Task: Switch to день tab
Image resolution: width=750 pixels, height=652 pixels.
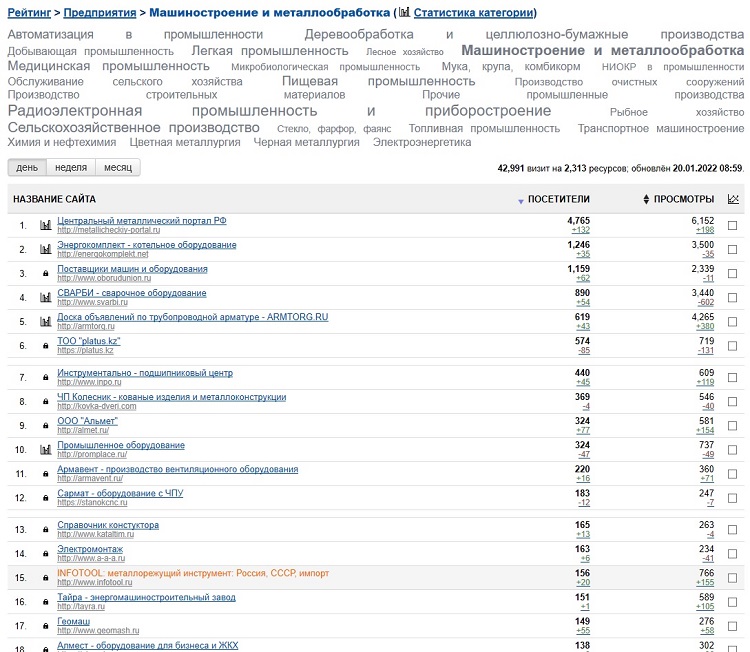Action: point(27,167)
